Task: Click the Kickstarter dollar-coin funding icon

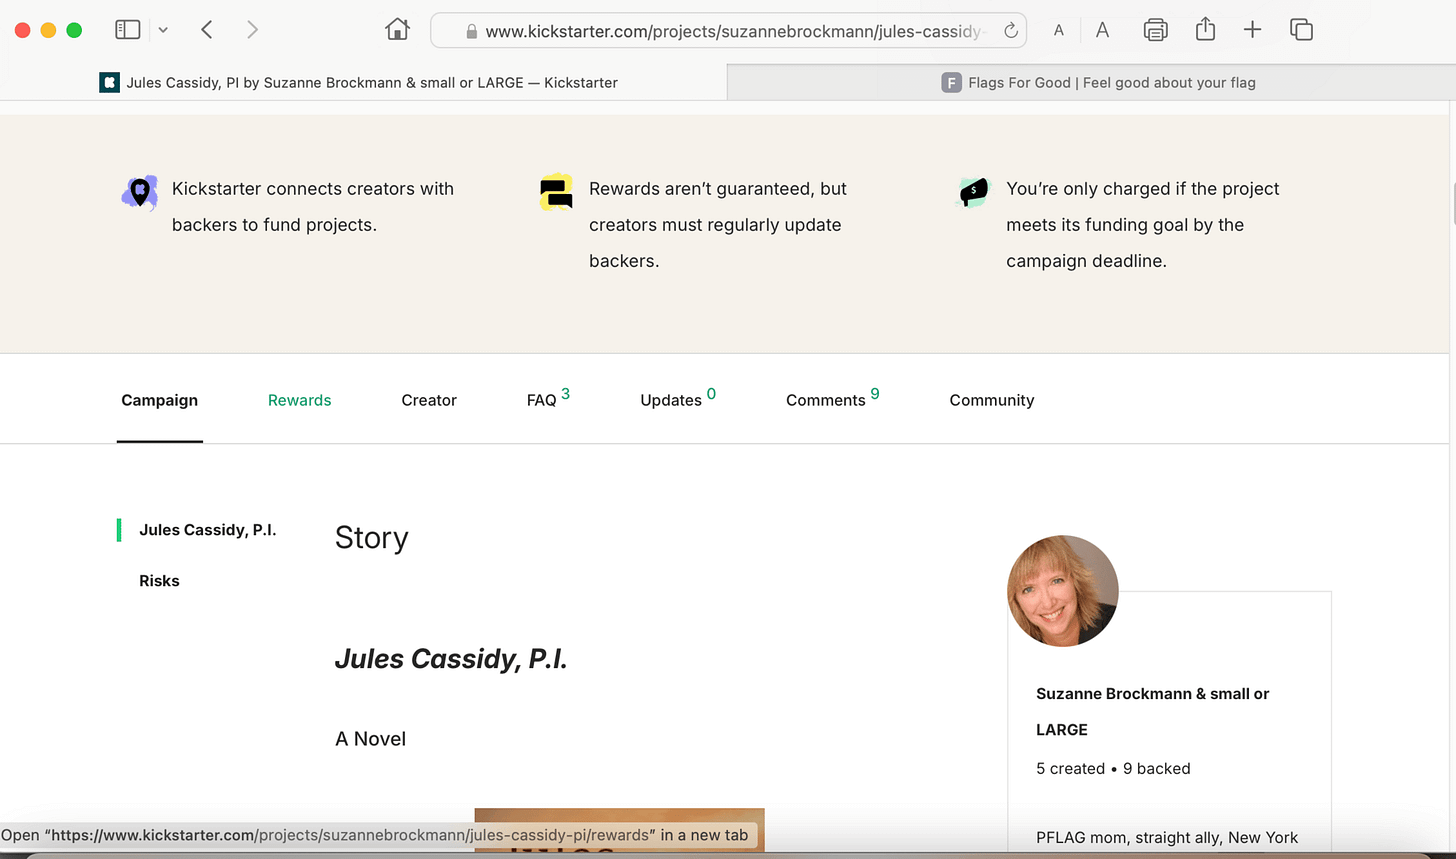Action: click(x=971, y=191)
